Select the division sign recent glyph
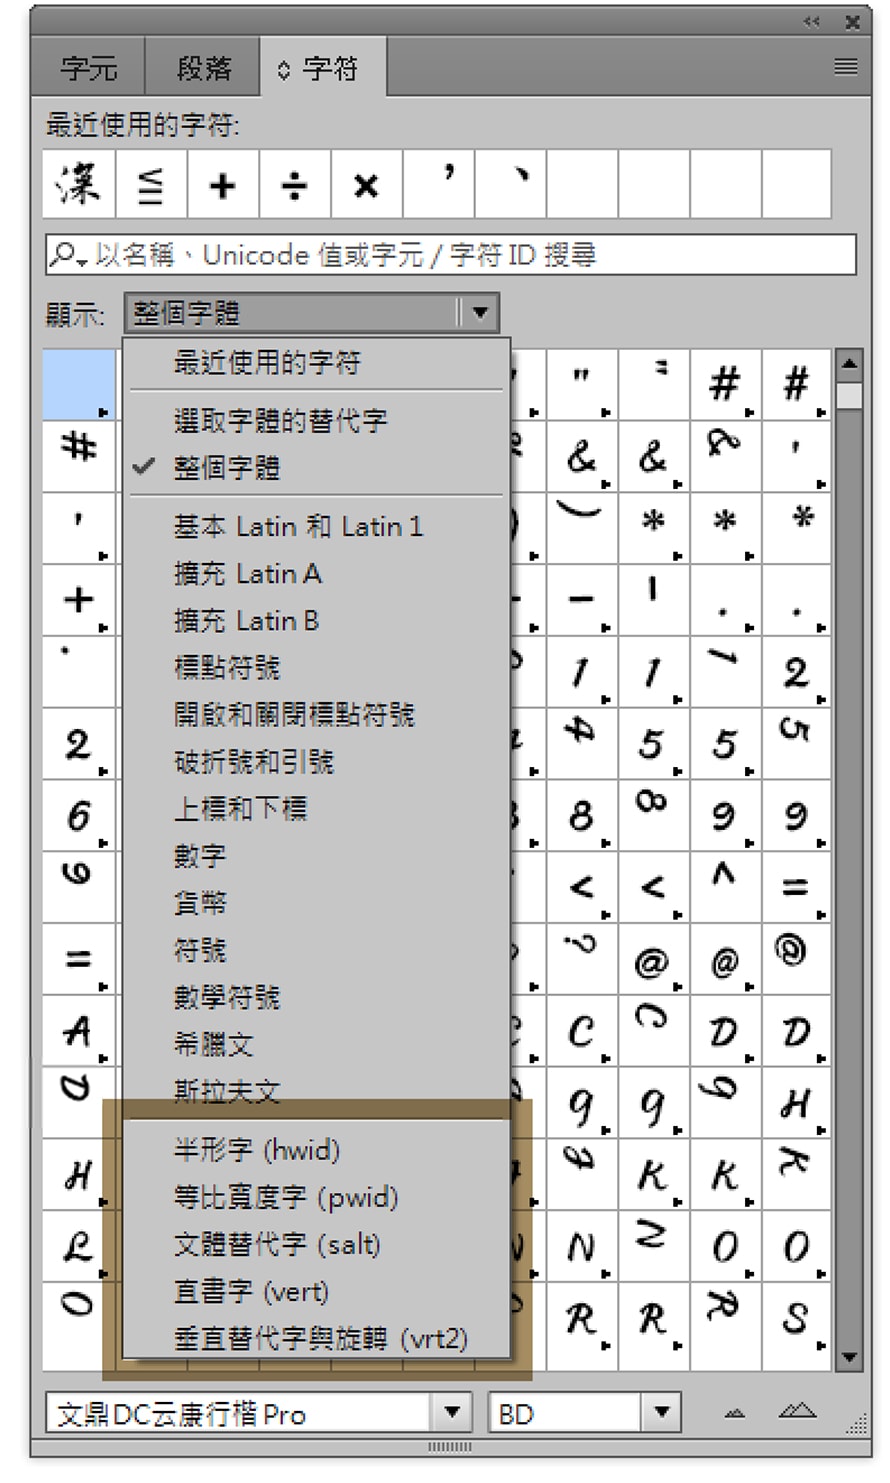The height and width of the screenshot is (1483, 890). click(294, 185)
